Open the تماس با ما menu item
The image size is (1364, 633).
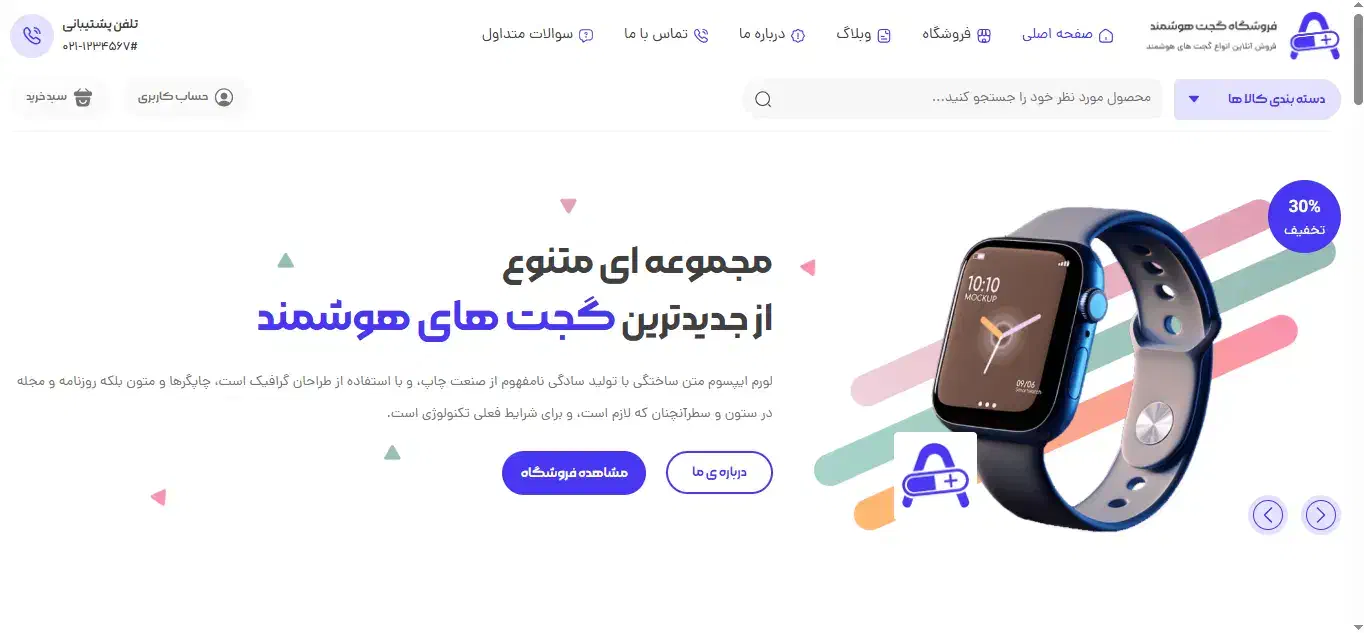[666, 35]
